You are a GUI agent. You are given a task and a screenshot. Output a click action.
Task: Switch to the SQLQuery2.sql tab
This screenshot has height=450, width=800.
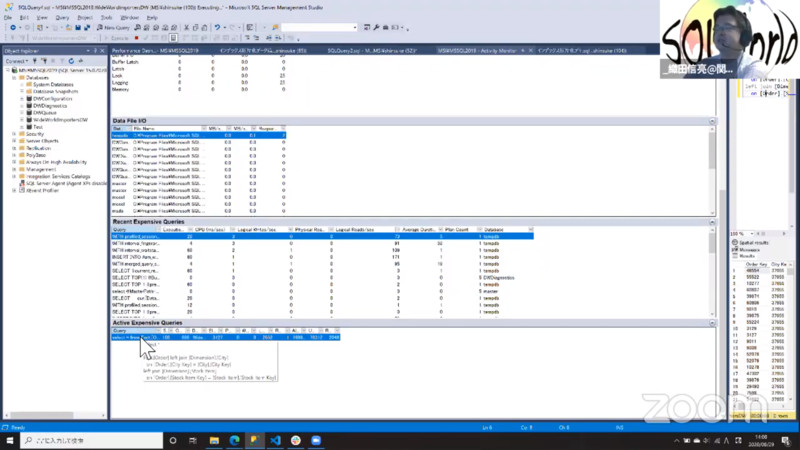coord(372,51)
